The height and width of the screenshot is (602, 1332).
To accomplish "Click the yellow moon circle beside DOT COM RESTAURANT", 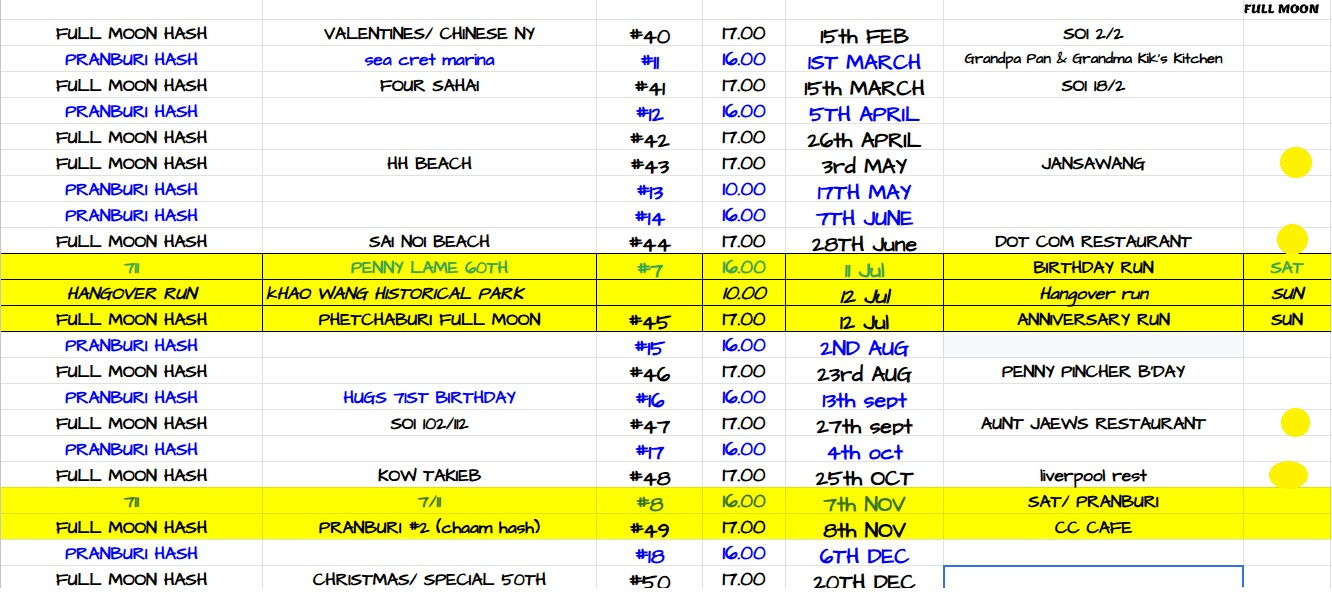I will [1292, 239].
